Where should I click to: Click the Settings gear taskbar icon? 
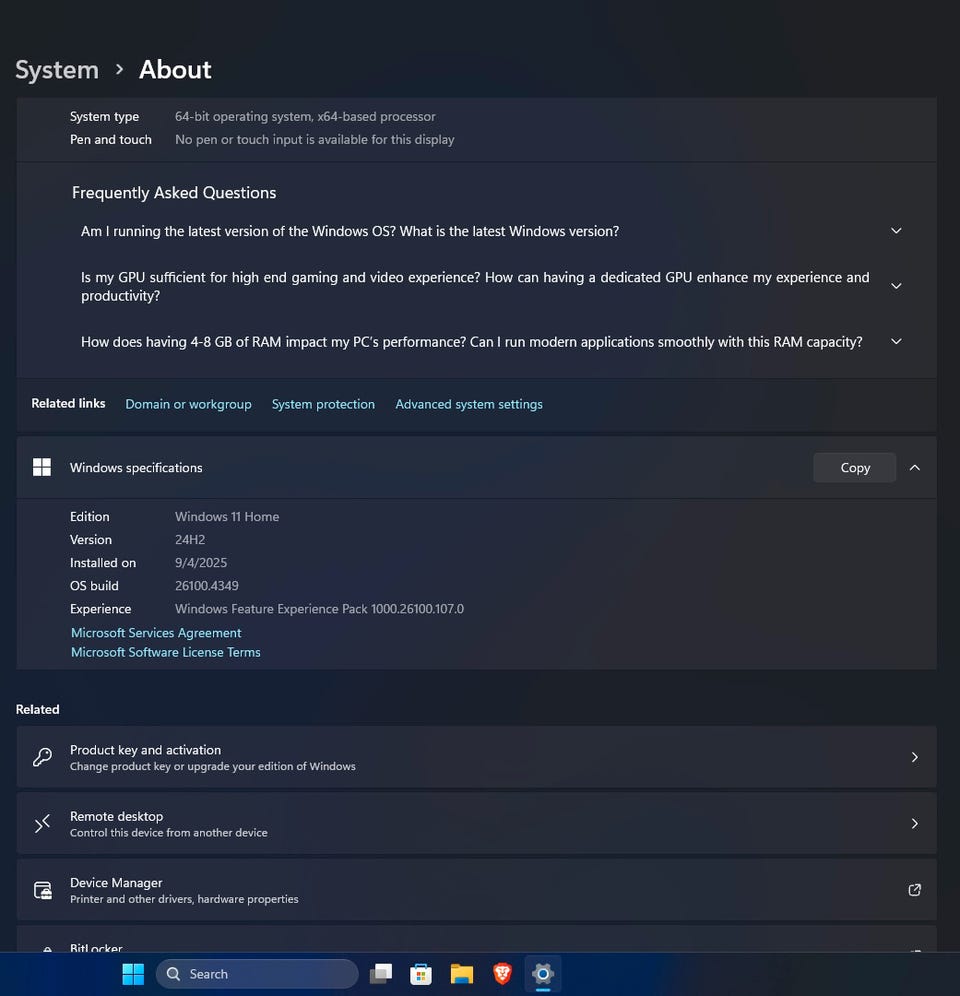pyautogui.click(x=543, y=974)
